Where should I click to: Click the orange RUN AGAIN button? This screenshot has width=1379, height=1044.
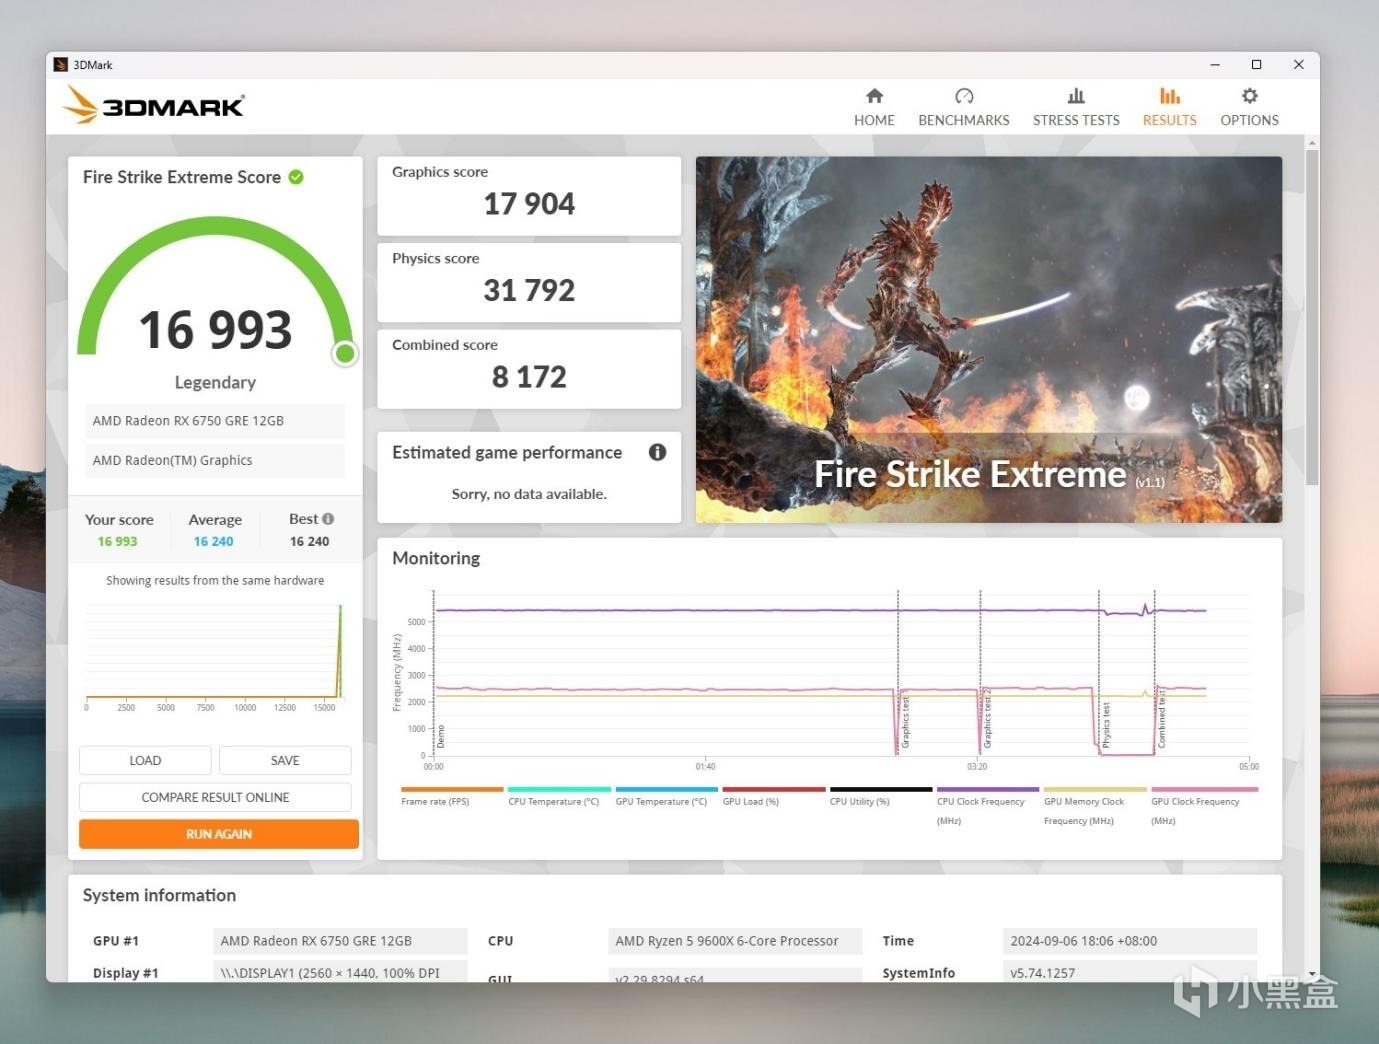[219, 834]
